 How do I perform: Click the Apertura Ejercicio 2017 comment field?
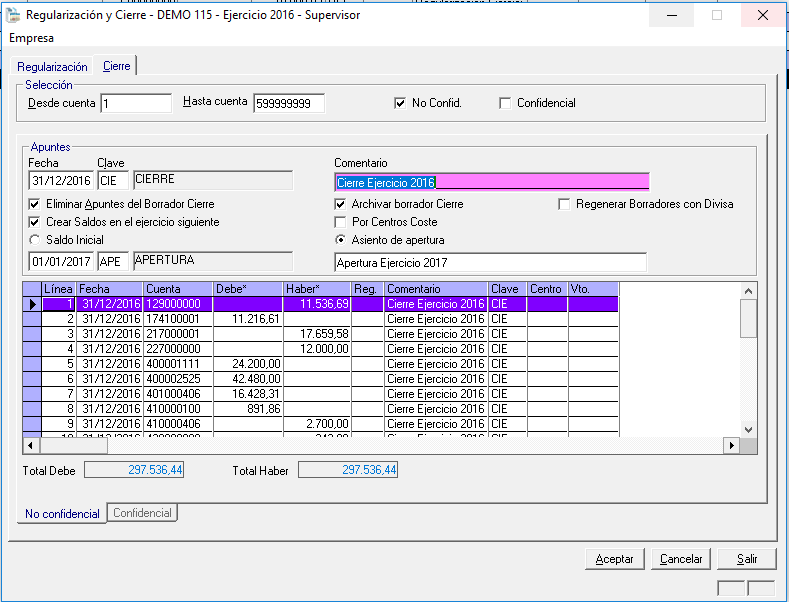point(491,262)
